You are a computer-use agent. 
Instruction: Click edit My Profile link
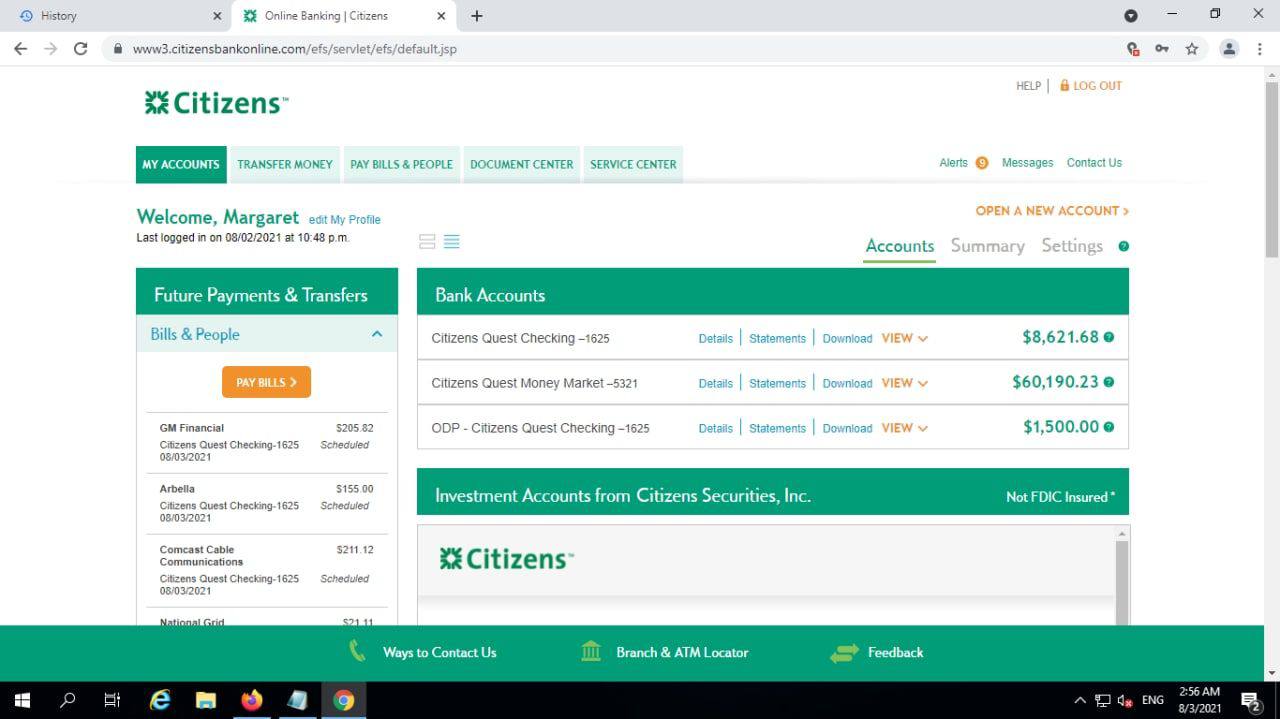point(344,220)
